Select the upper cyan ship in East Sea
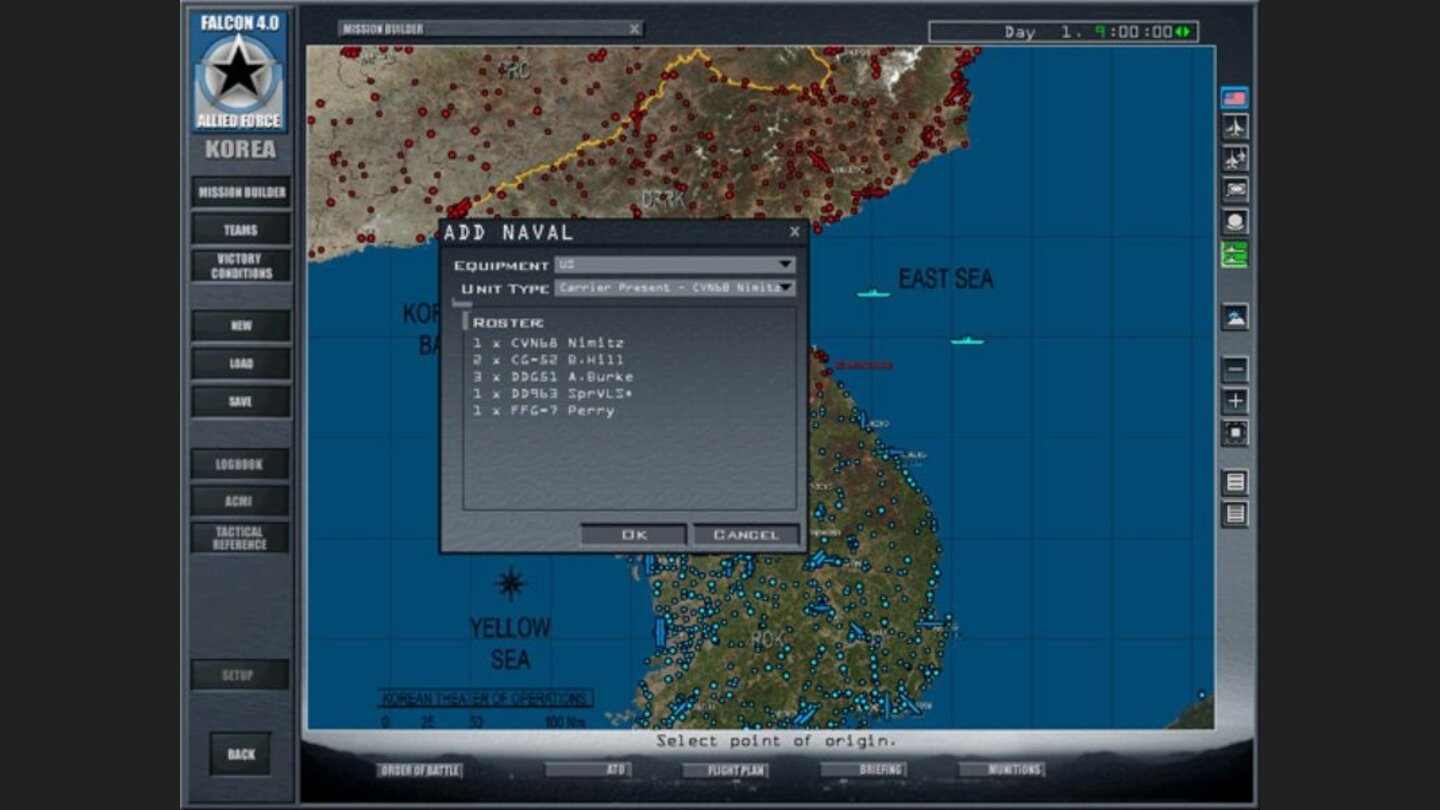 pos(873,294)
